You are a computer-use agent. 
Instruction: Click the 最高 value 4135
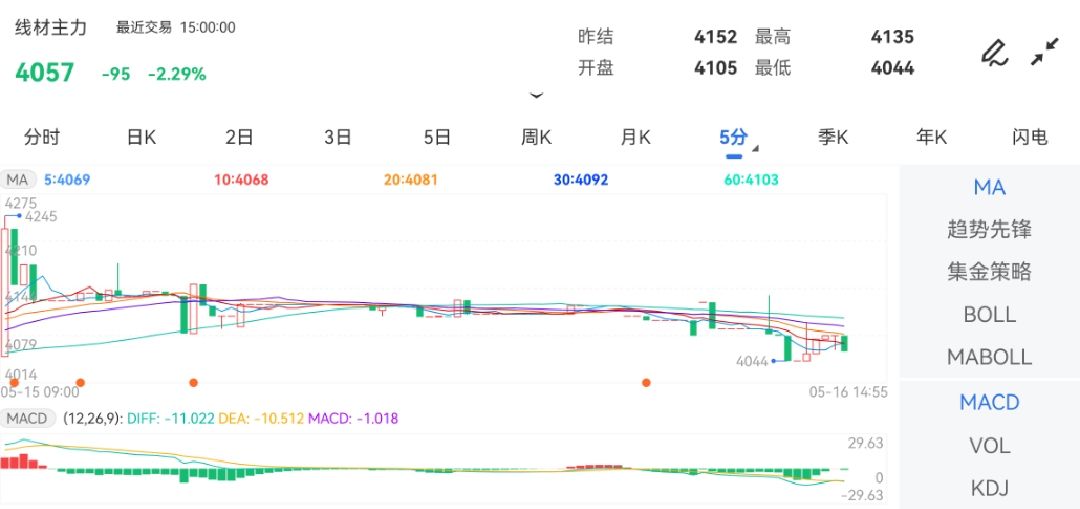[892, 37]
